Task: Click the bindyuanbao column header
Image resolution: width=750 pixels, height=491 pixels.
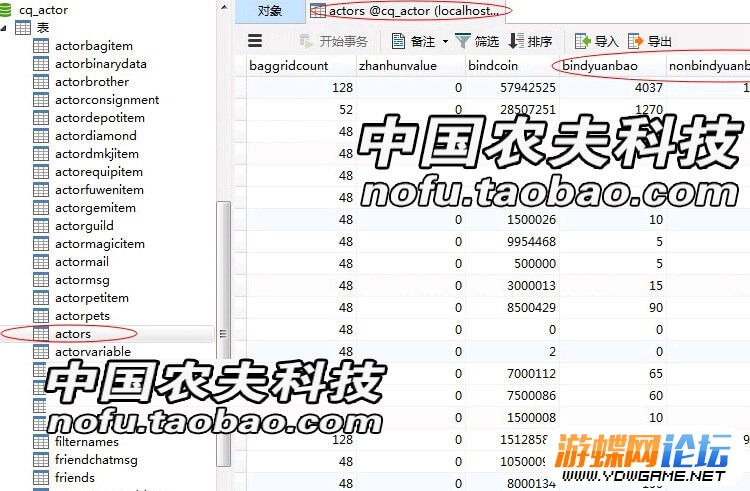Action: point(613,65)
